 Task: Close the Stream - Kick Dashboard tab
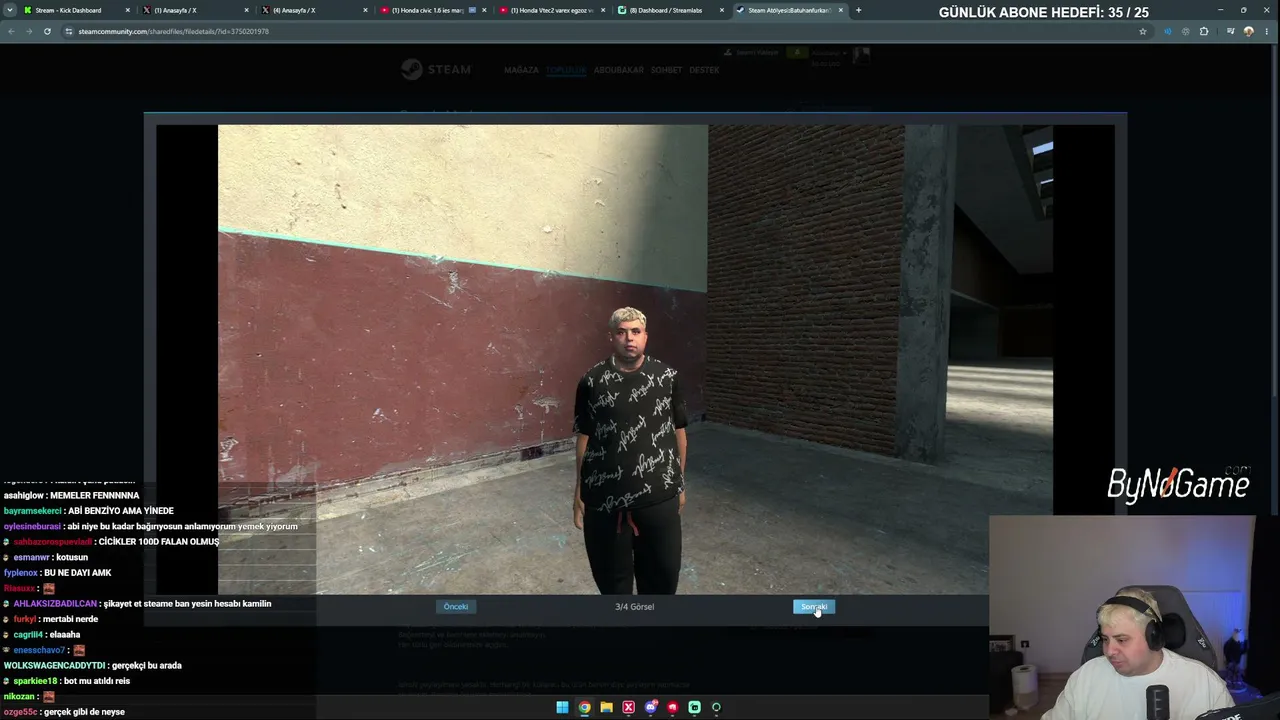point(127,10)
